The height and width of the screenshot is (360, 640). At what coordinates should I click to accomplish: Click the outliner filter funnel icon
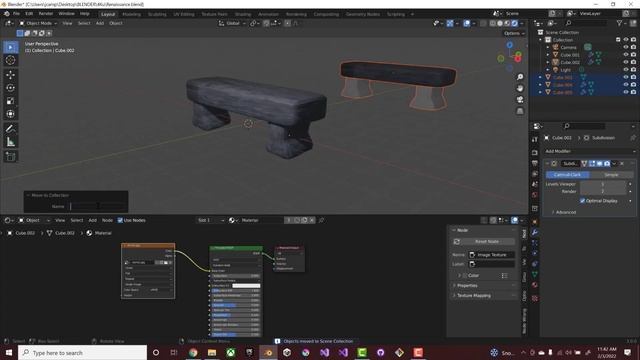click(x=620, y=24)
